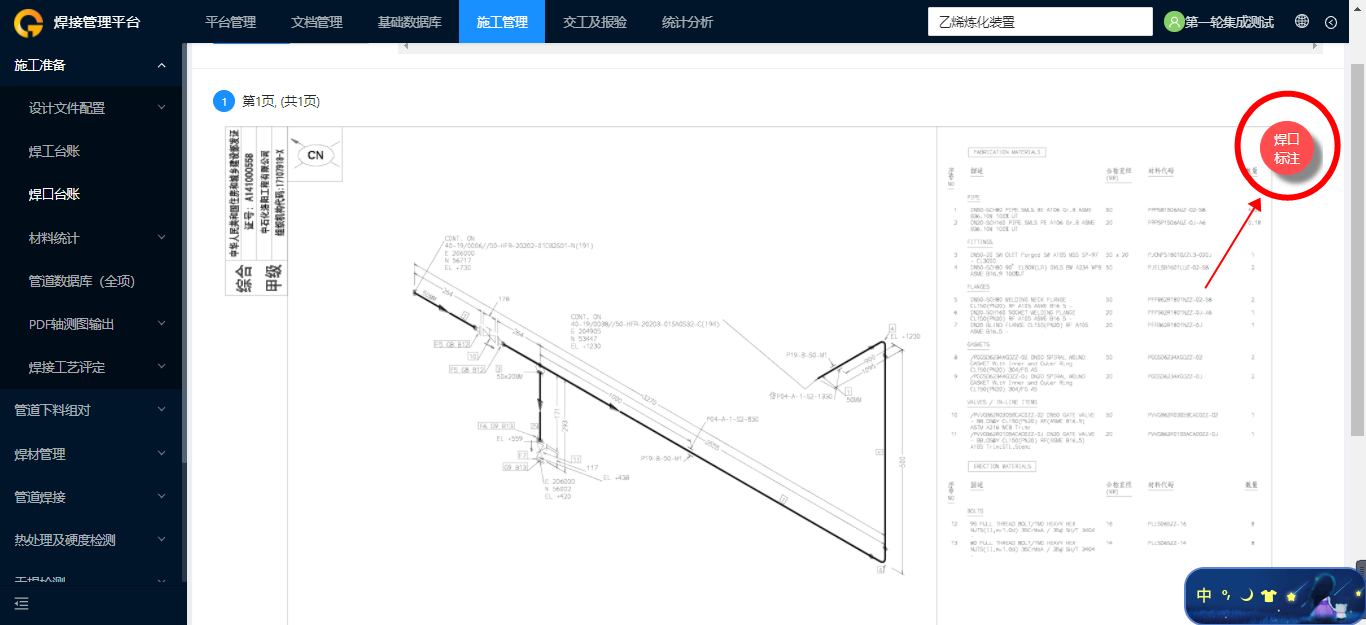Click the 乙烯炼化装置 project input field

click(x=1040, y=22)
